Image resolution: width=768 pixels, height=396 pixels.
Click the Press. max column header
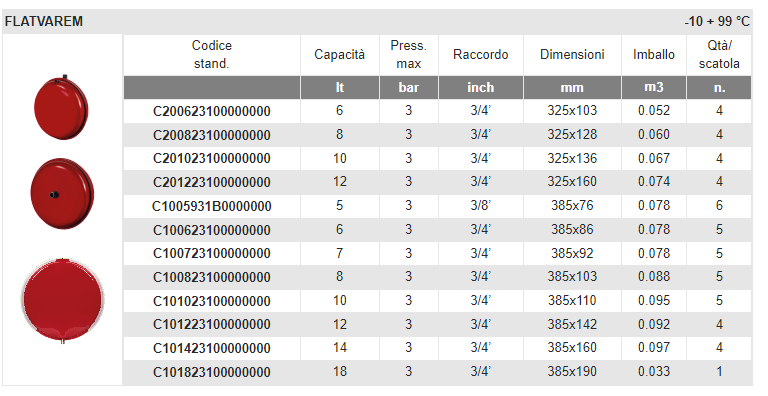(x=408, y=54)
